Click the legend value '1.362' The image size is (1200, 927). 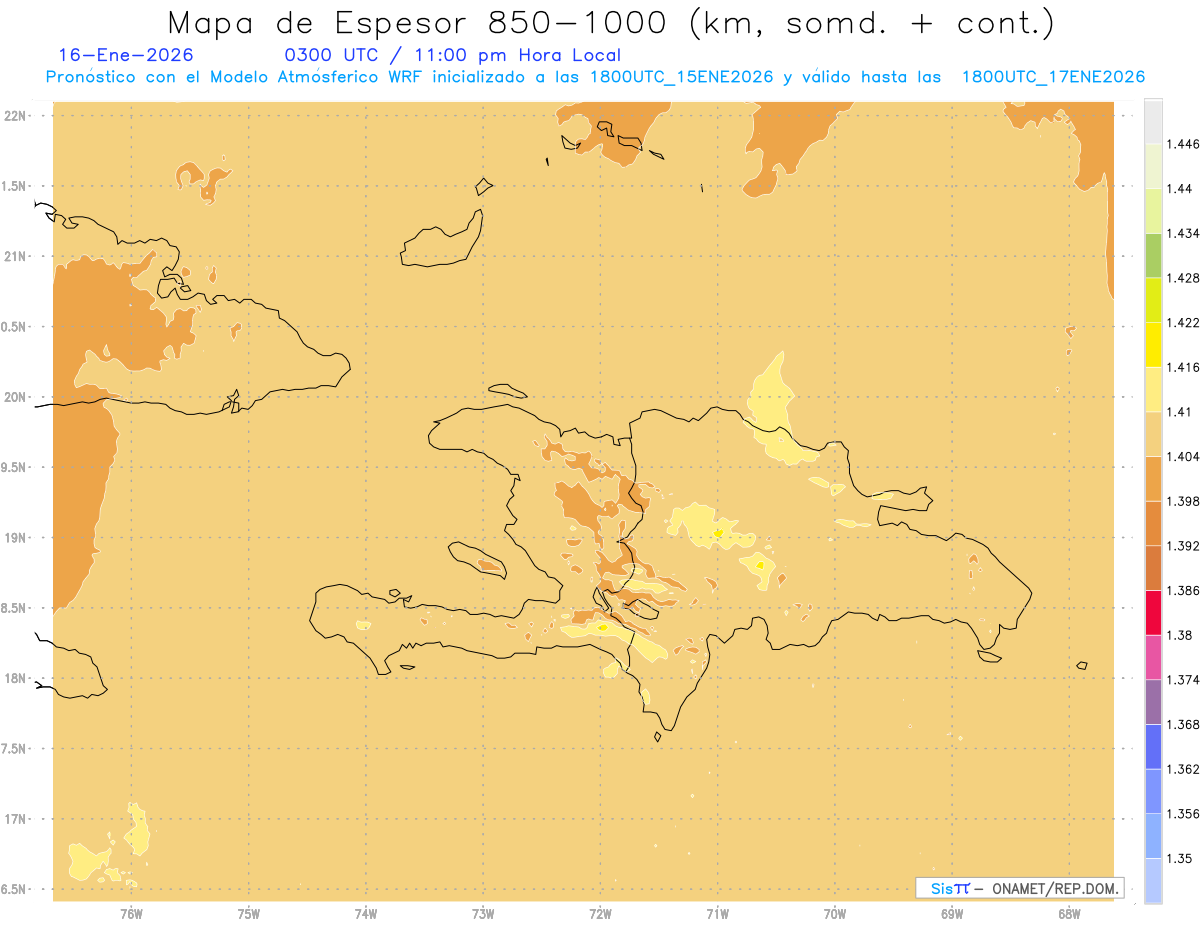(x=1183, y=769)
